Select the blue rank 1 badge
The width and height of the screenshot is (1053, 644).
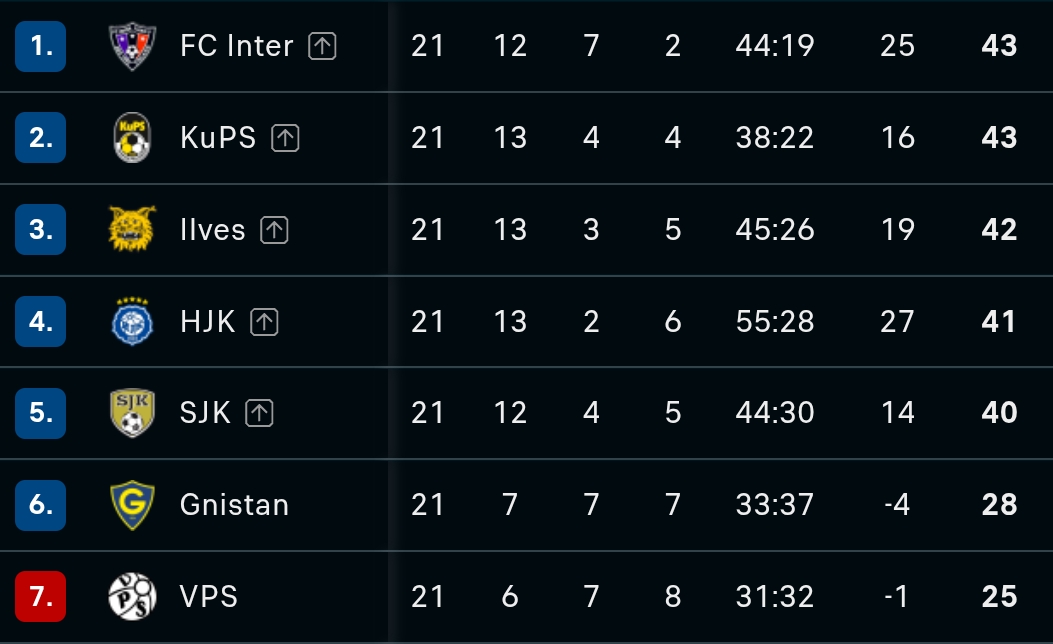(40, 46)
